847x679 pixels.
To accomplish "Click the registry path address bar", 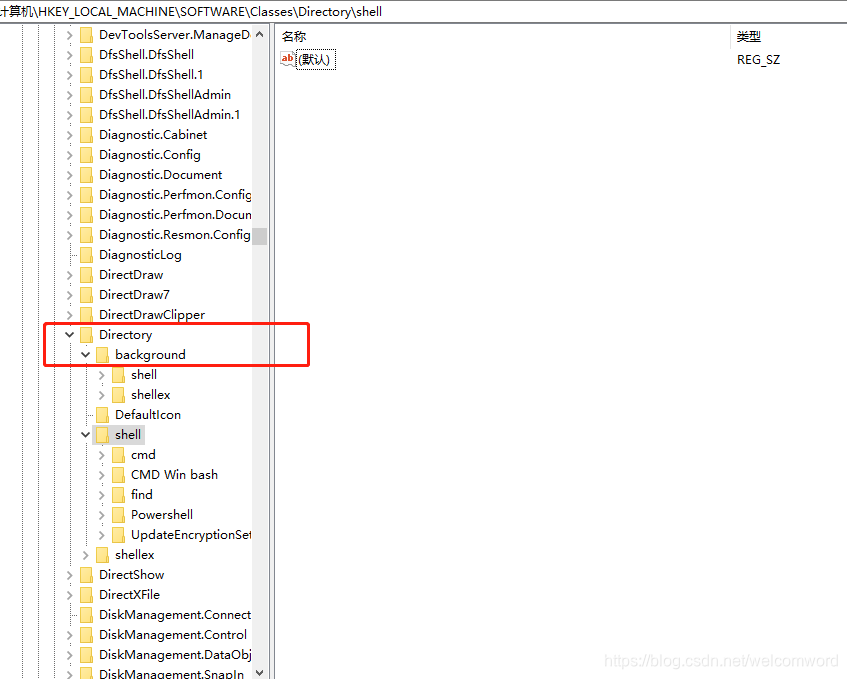I will [424, 11].
